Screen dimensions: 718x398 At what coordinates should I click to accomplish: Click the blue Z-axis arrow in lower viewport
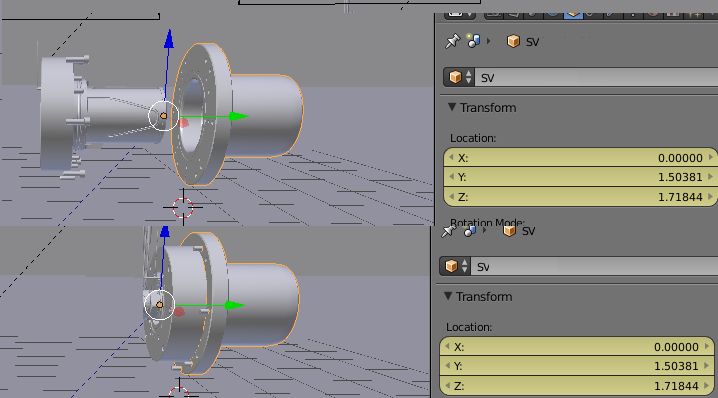point(165,232)
